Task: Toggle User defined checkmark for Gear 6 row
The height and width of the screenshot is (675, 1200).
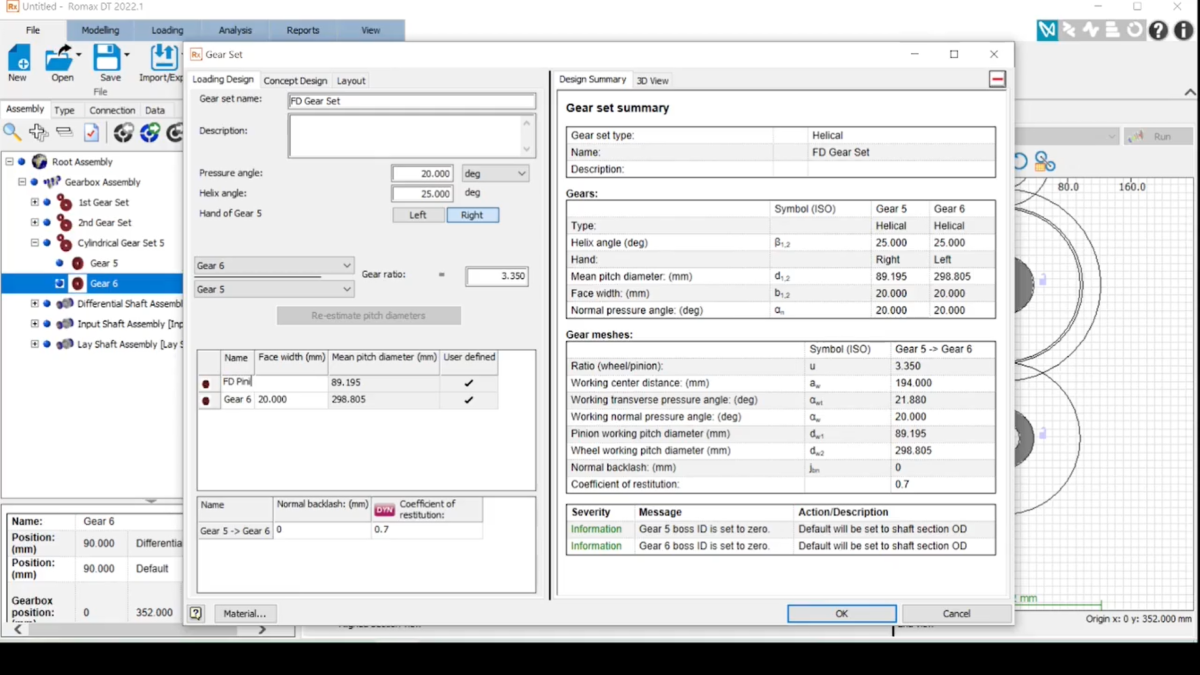Action: click(468, 400)
